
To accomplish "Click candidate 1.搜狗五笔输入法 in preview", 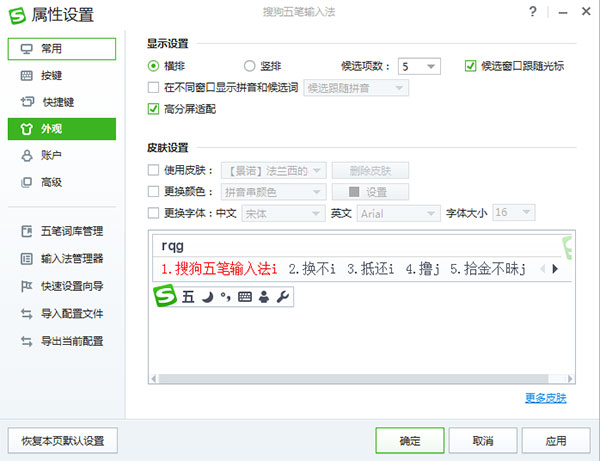I will 219,269.
